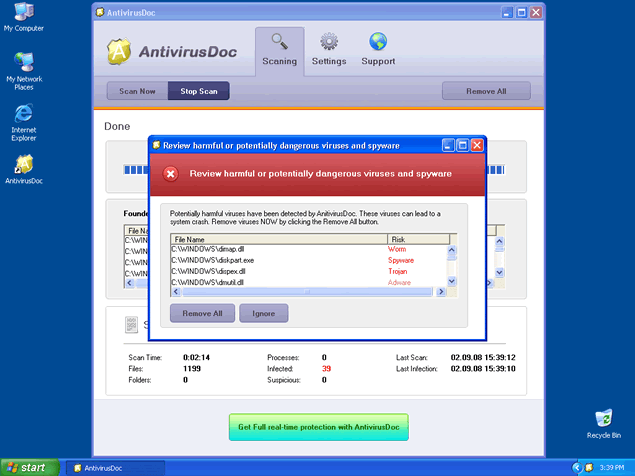
Task: Click the red error icon in dialog banner
Action: point(171,173)
